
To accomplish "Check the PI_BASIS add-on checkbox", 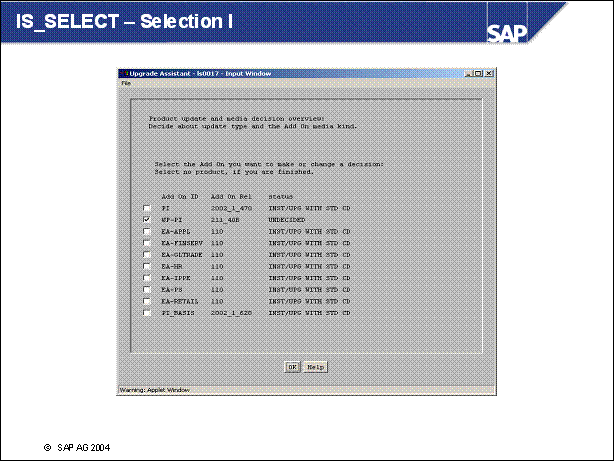I will pyautogui.click(x=147, y=313).
